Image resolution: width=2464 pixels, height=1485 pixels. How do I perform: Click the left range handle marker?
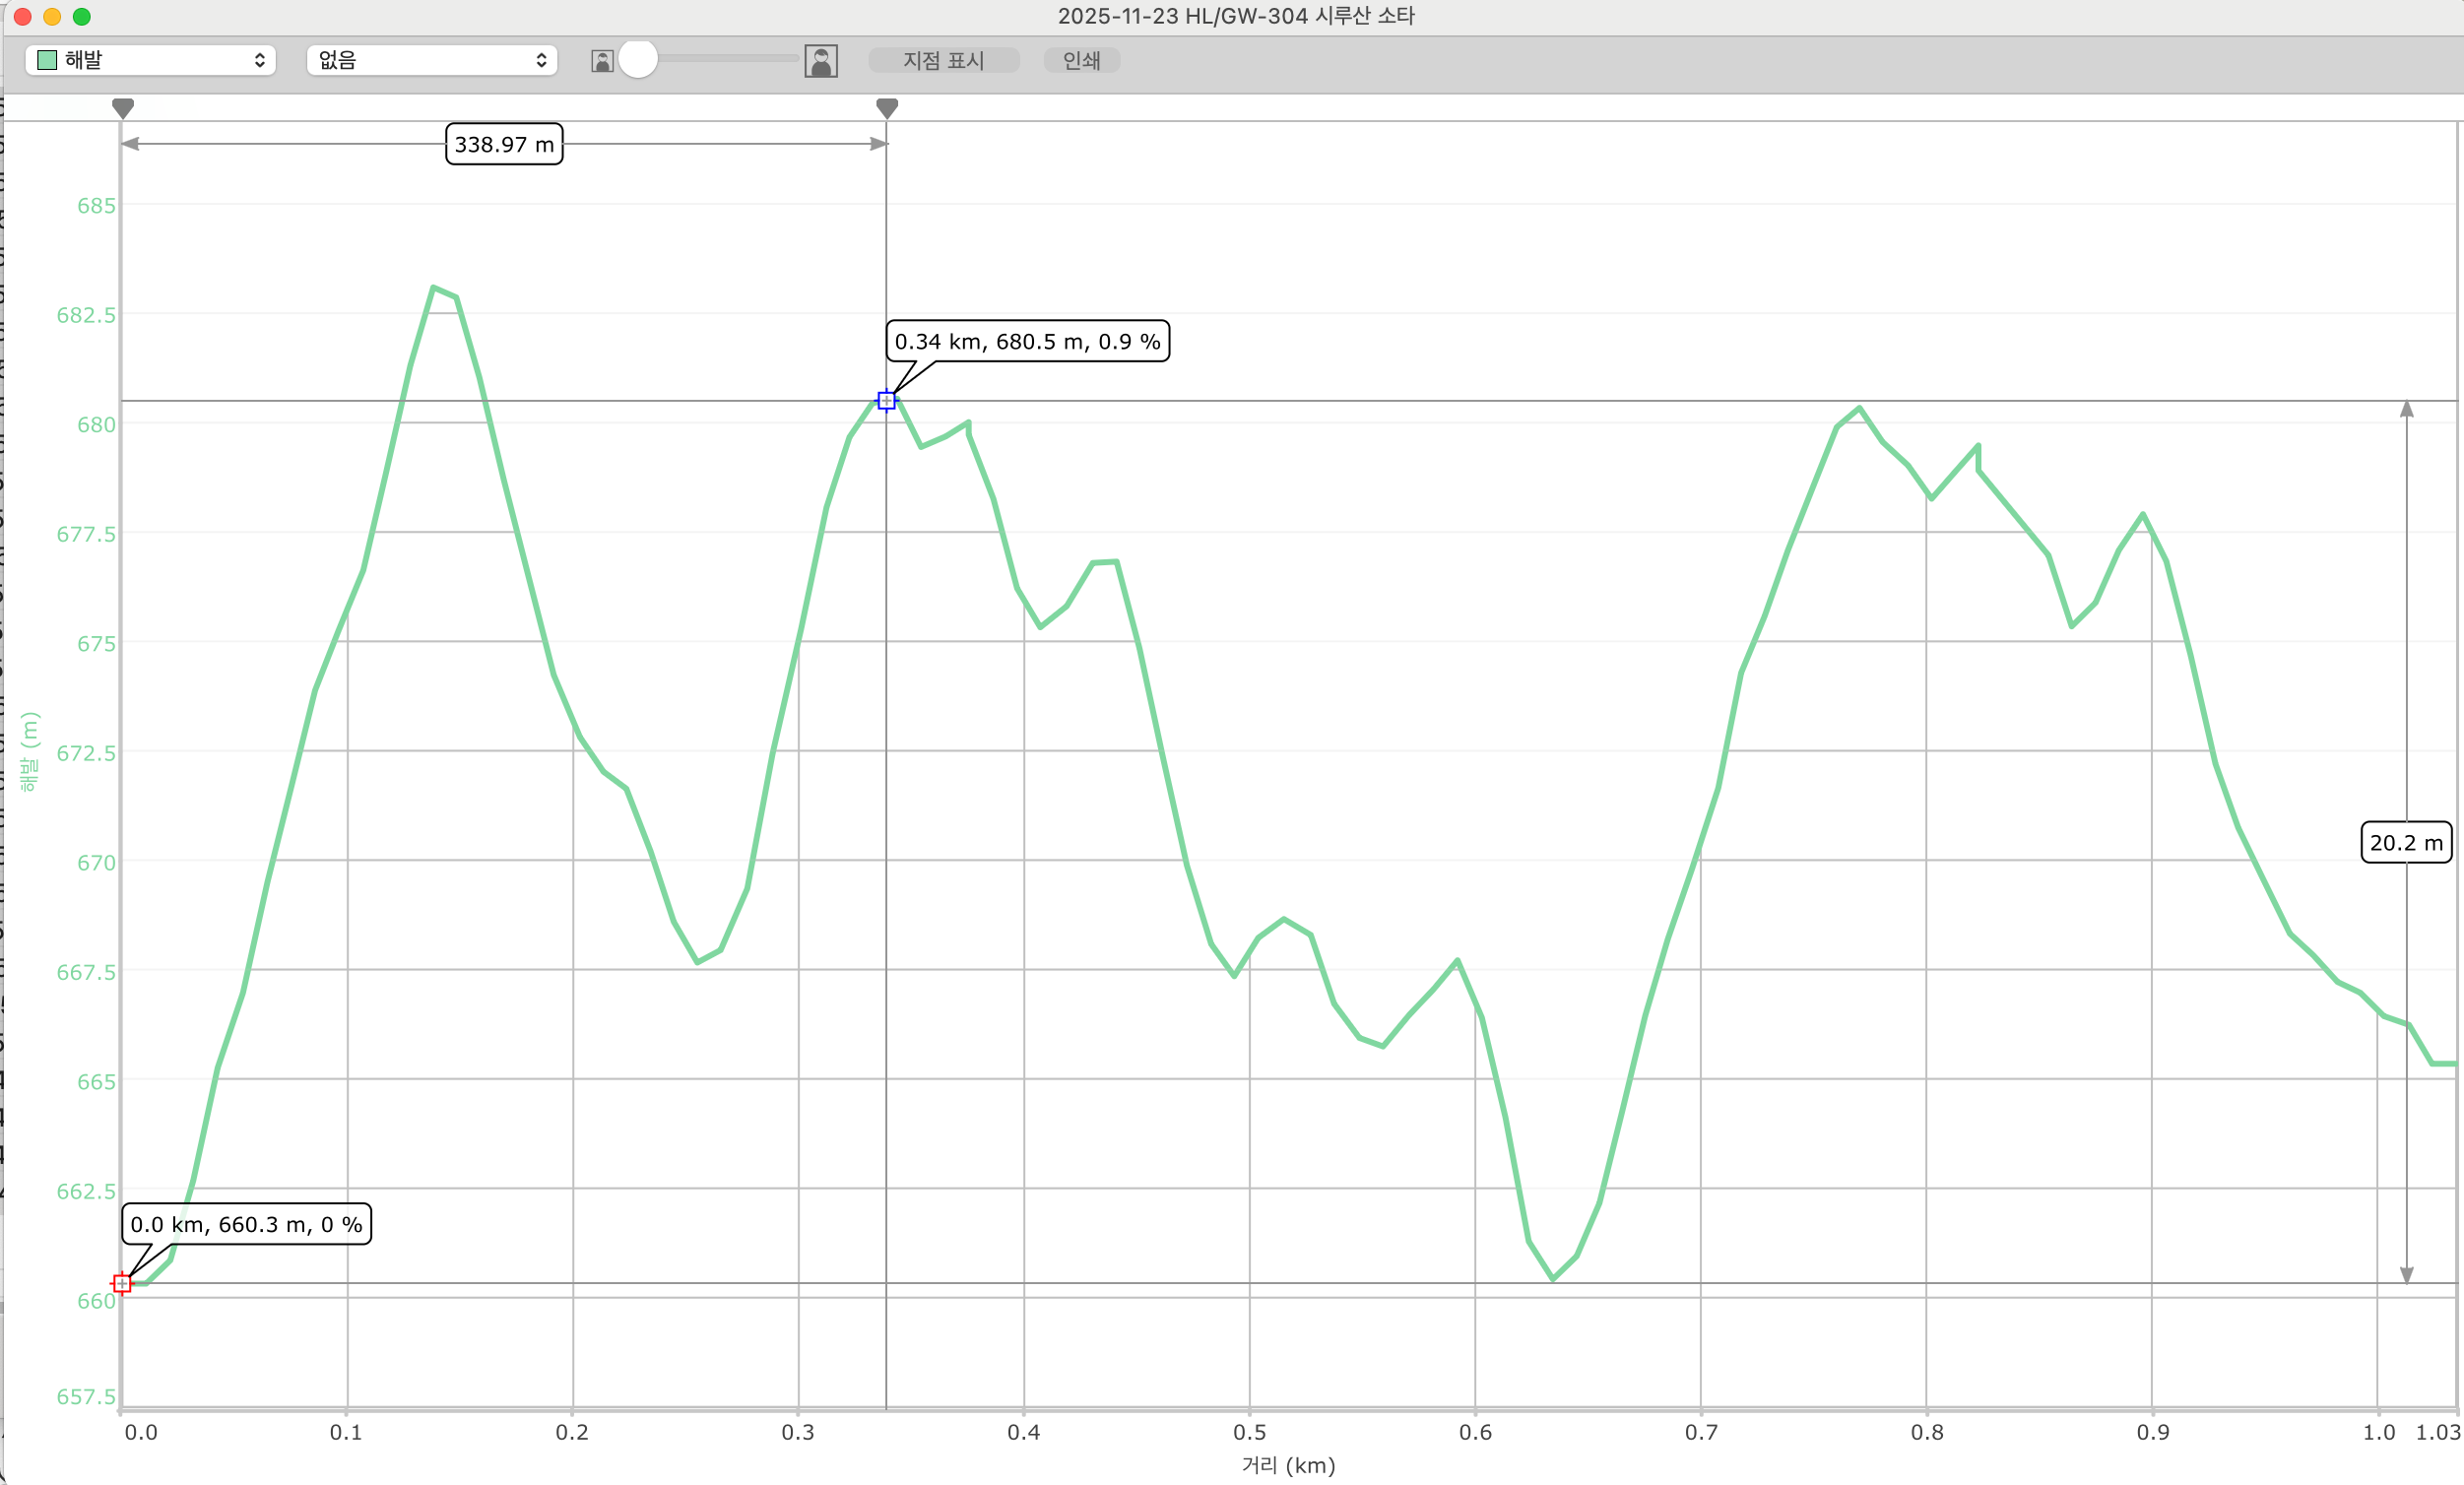tap(123, 108)
